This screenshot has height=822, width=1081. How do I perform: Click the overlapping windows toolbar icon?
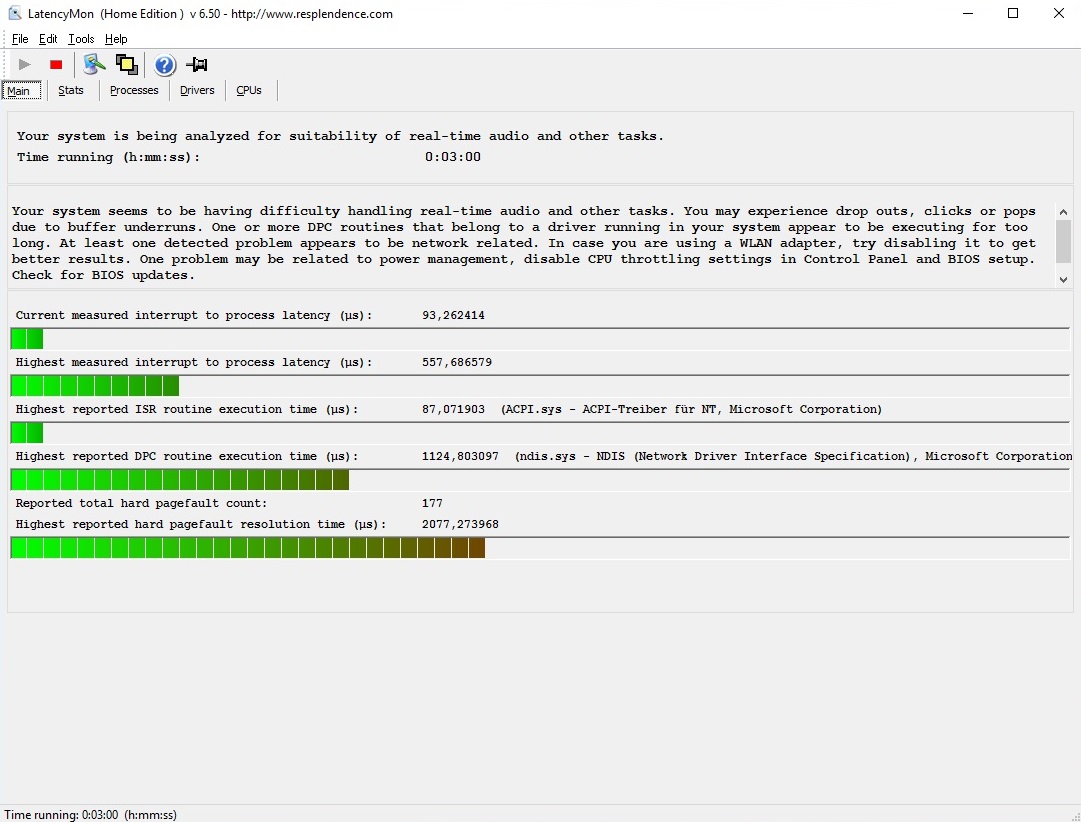point(126,64)
